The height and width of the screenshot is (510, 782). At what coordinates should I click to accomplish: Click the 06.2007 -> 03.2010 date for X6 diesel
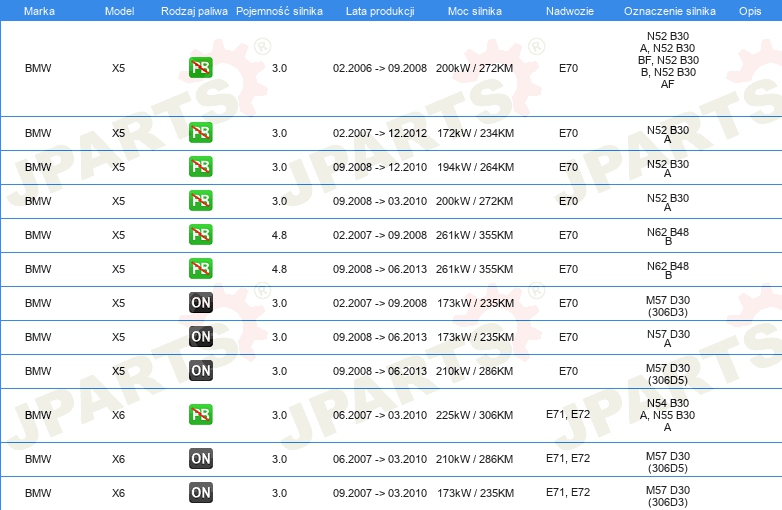coord(379,459)
